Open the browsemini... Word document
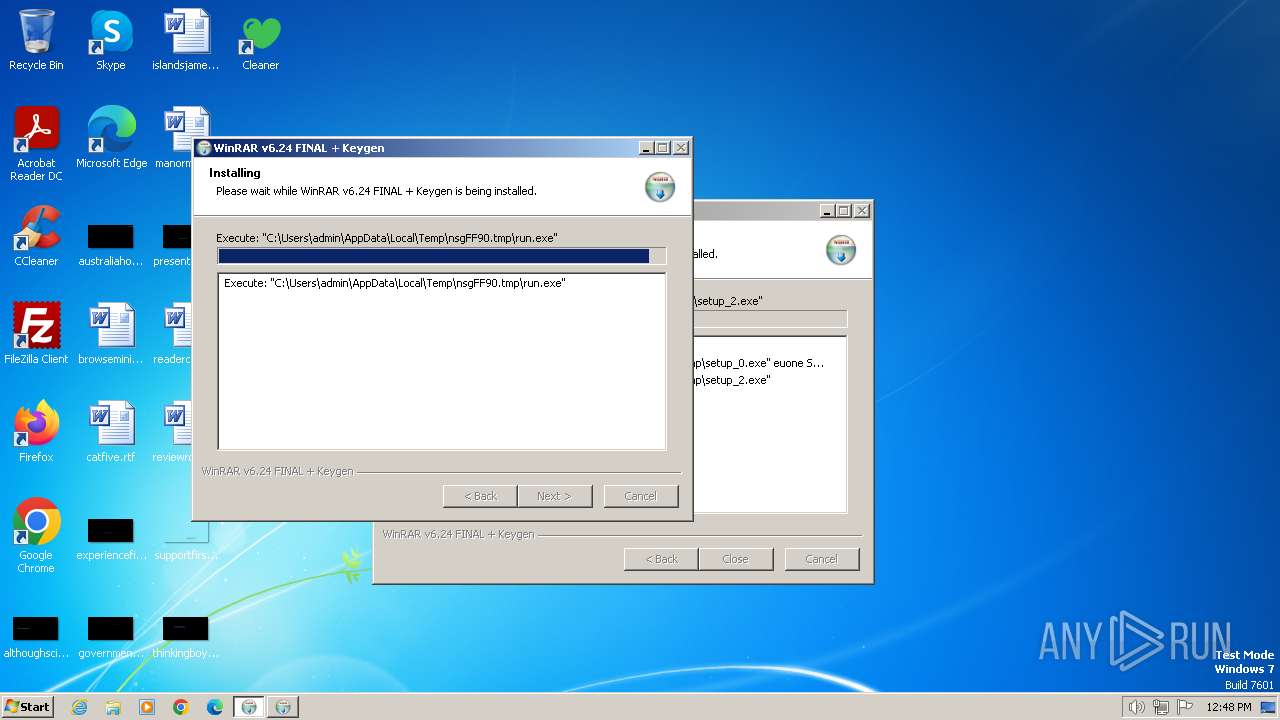This screenshot has height=720, width=1280. (x=110, y=334)
